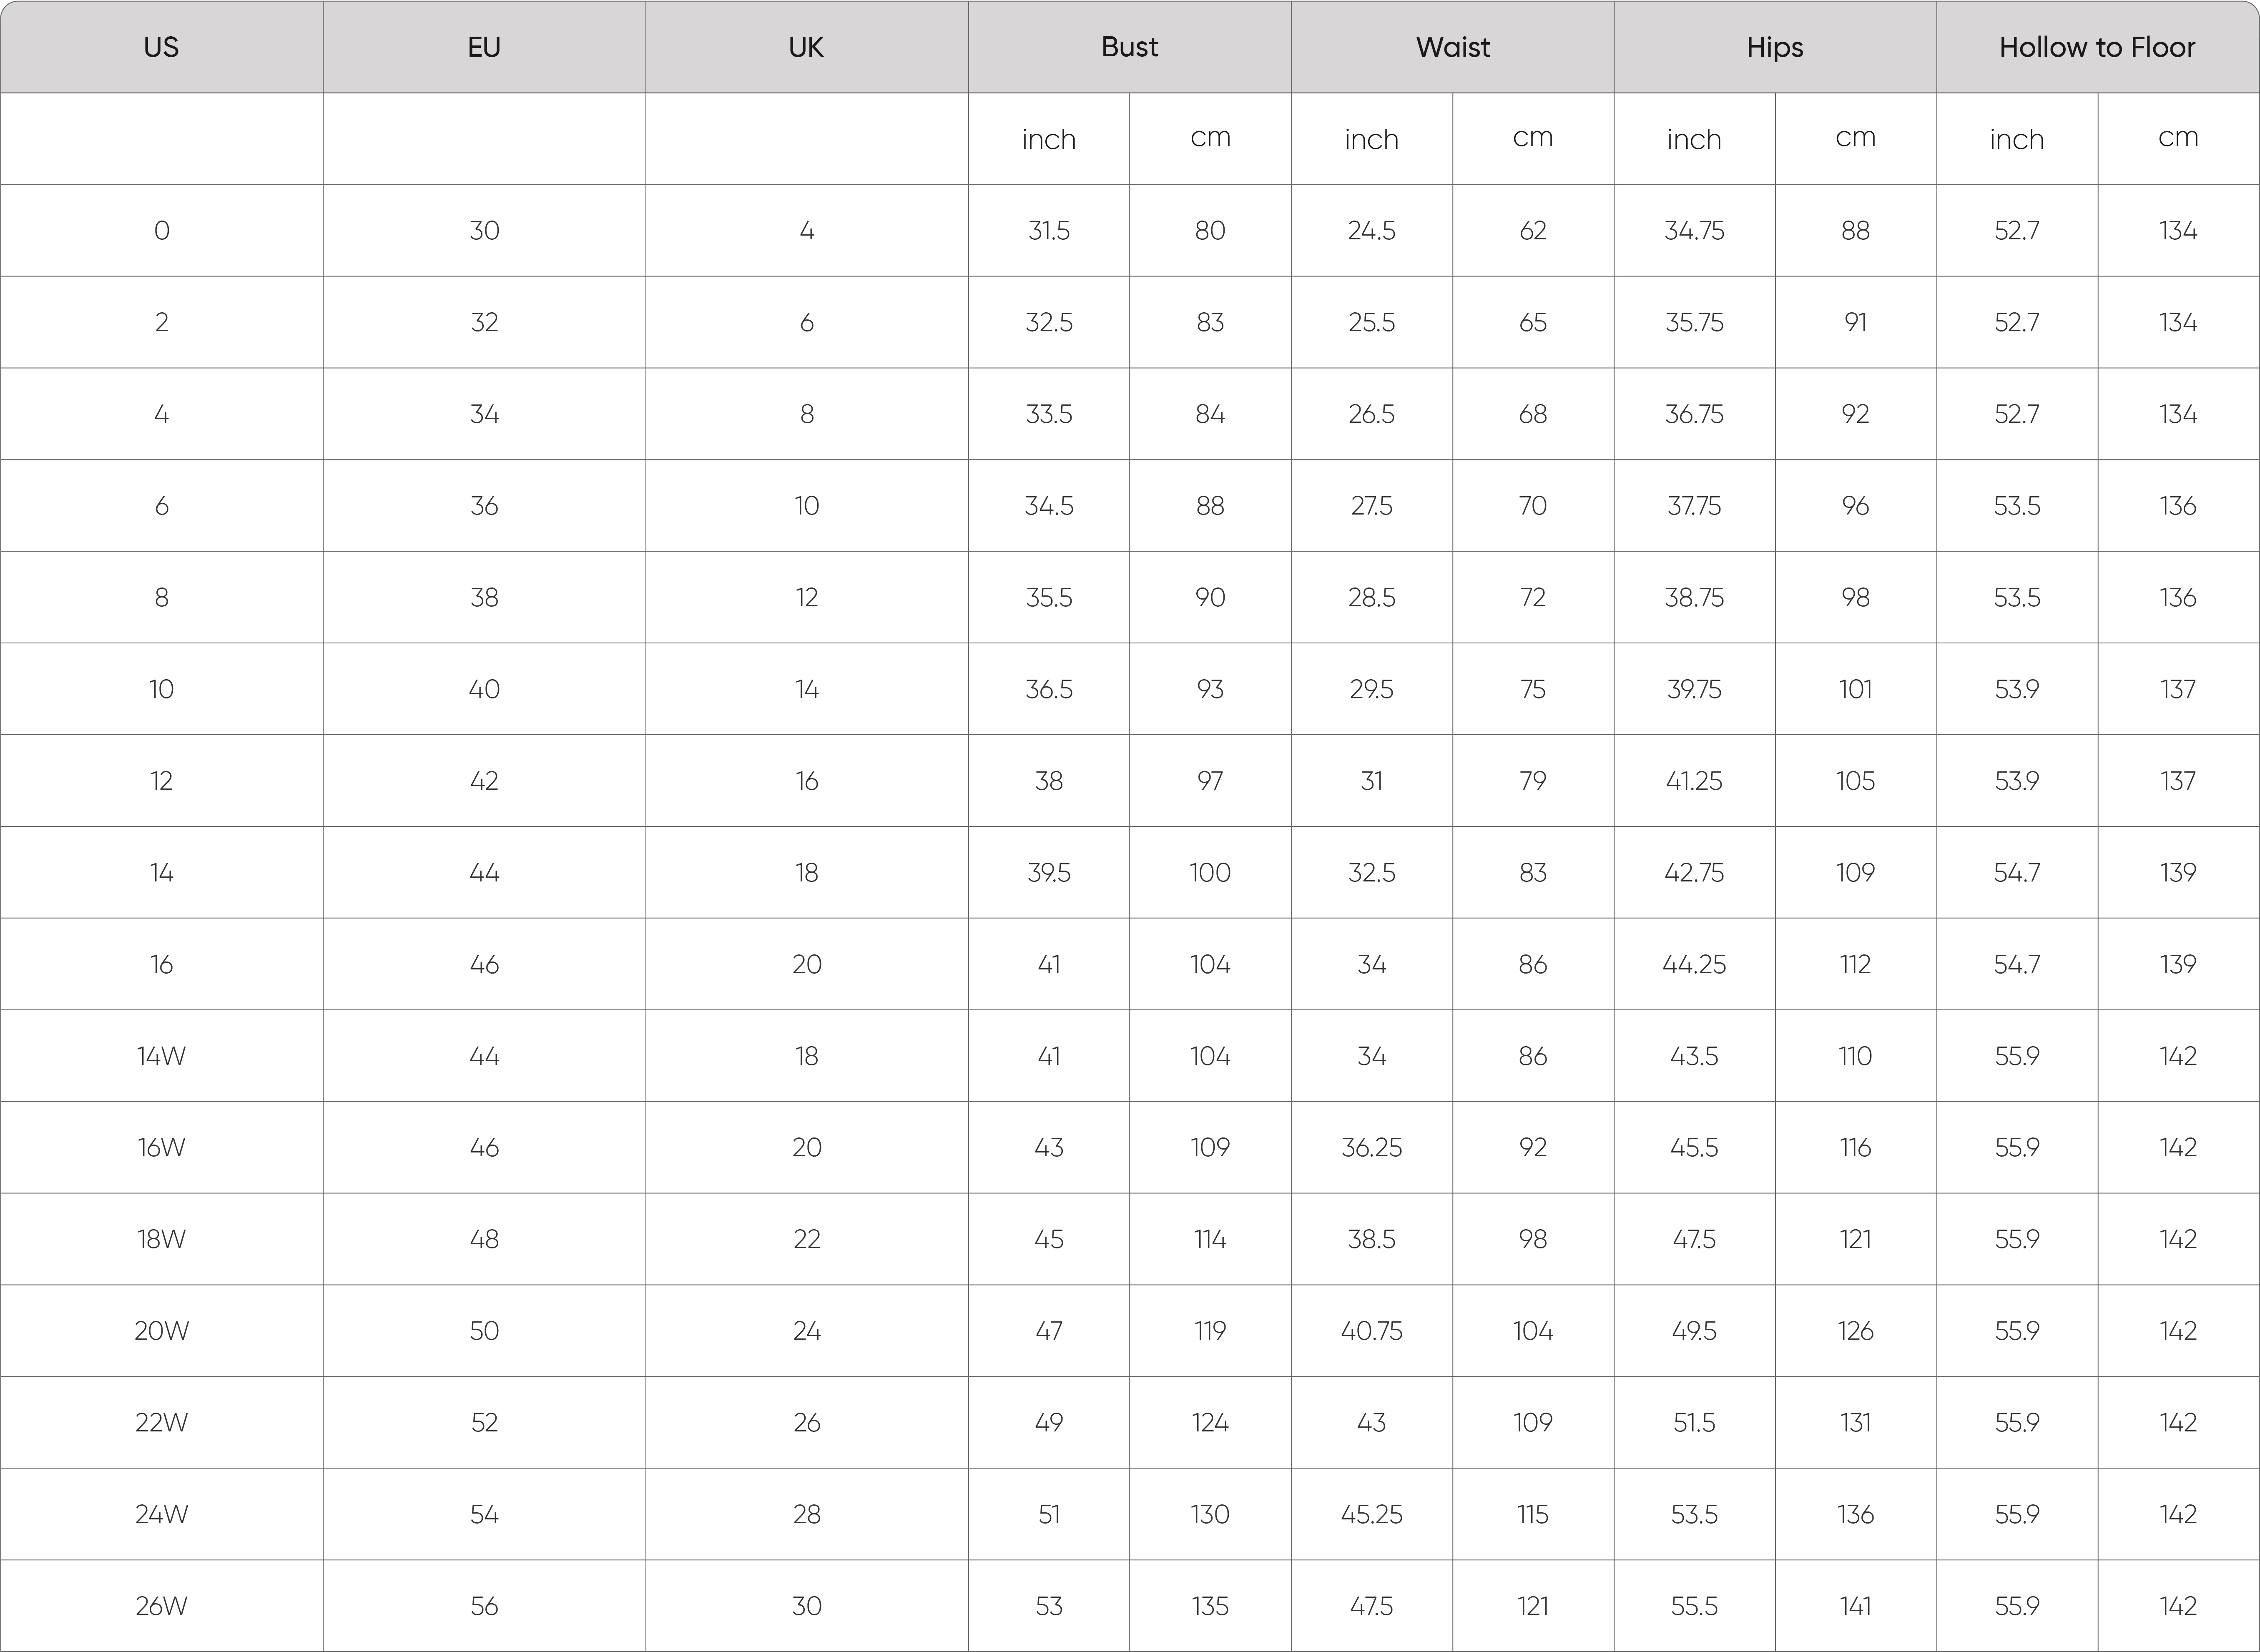The height and width of the screenshot is (1652, 2260).
Task: Select waist value 36.25 inch
Action: pos(1372,1148)
